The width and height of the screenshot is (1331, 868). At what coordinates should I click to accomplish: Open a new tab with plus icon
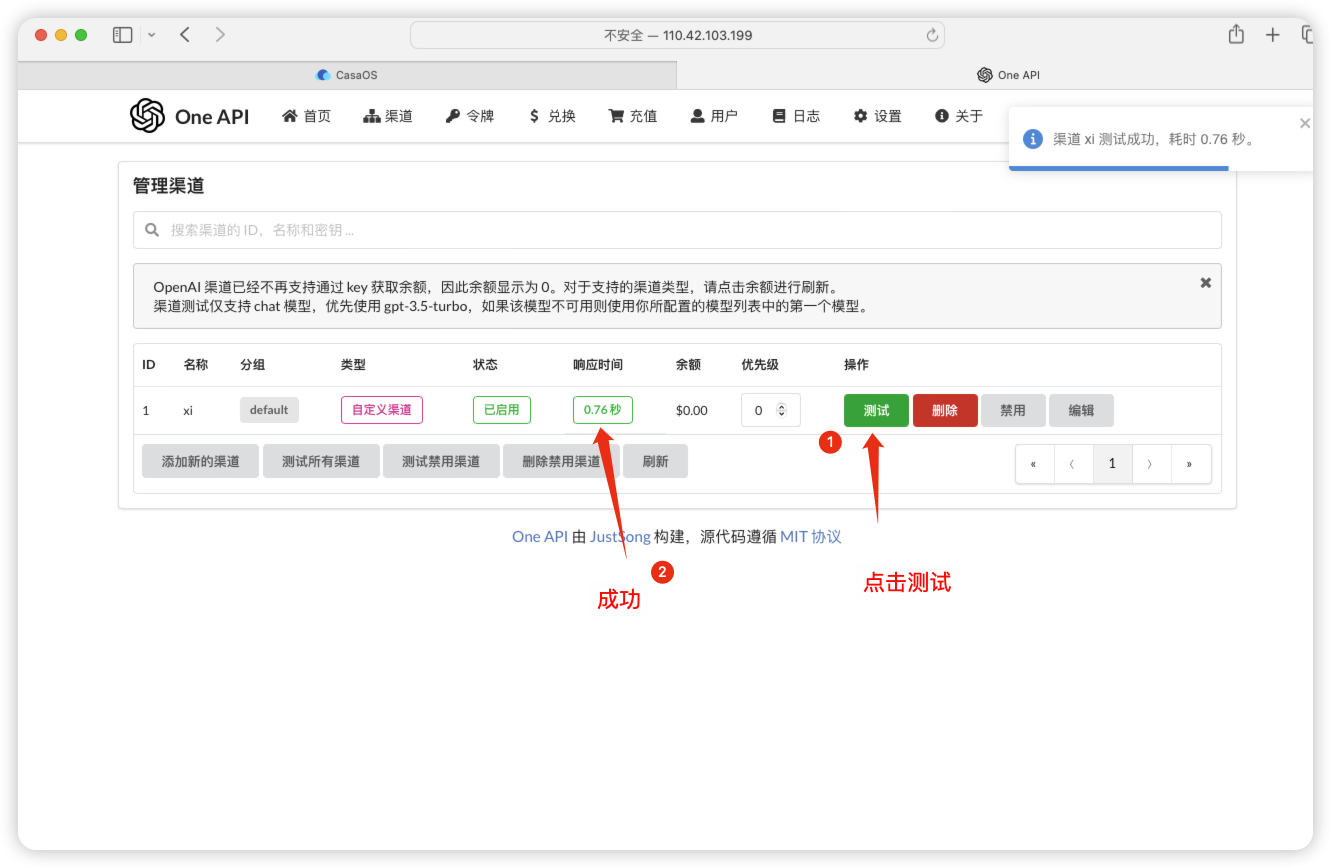1273,35
